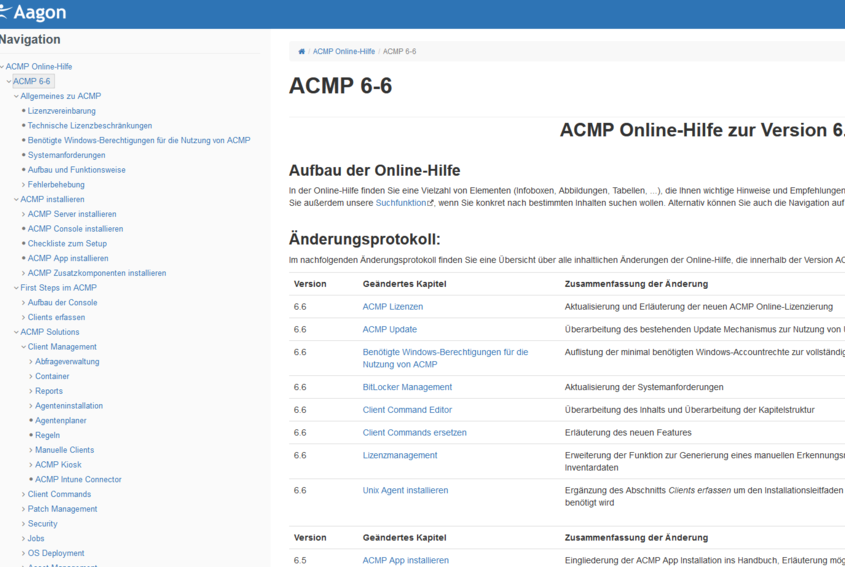Open Client Command Editor link
This screenshot has width=845, height=567.
[407, 410]
